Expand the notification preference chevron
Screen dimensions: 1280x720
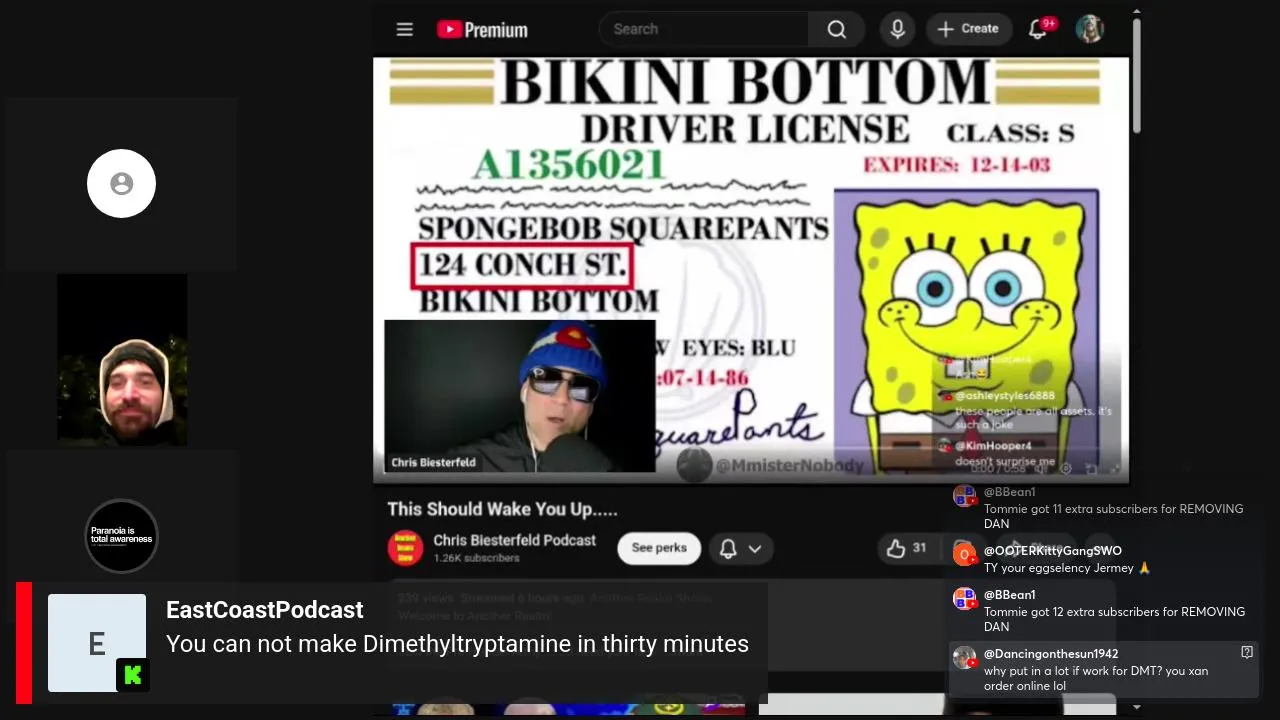coord(755,548)
